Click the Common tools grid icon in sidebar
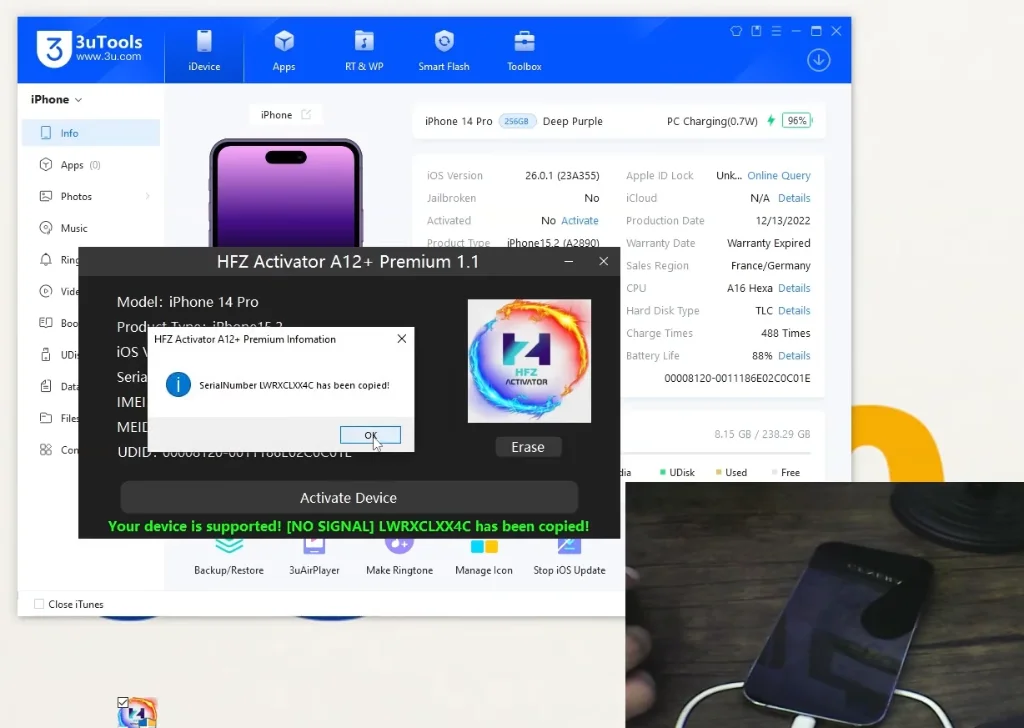This screenshot has height=728, width=1024. point(46,449)
